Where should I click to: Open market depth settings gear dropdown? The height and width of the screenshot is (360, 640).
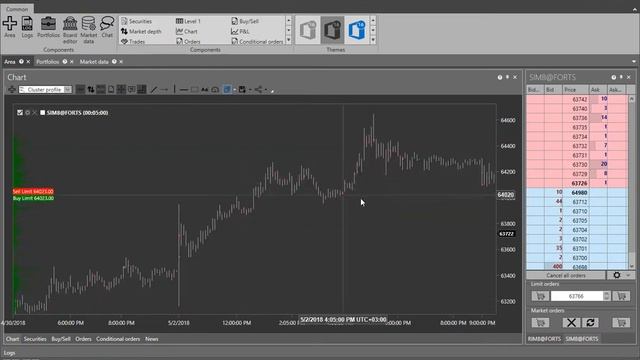pyautogui.click(x=621, y=276)
